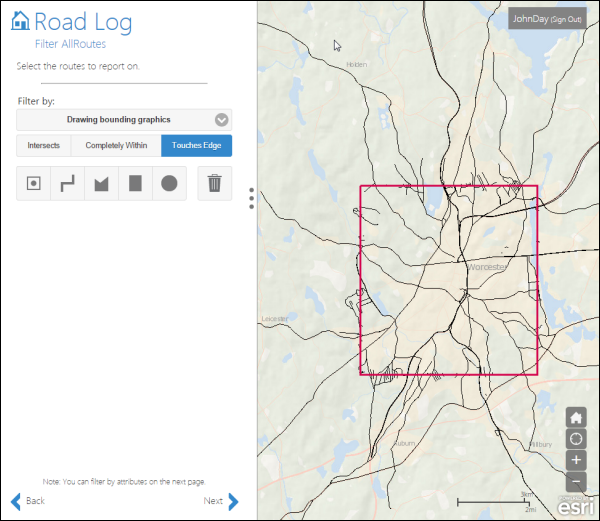The image size is (600, 521).
Task: Click the map Home extent button
Action: 576,418
